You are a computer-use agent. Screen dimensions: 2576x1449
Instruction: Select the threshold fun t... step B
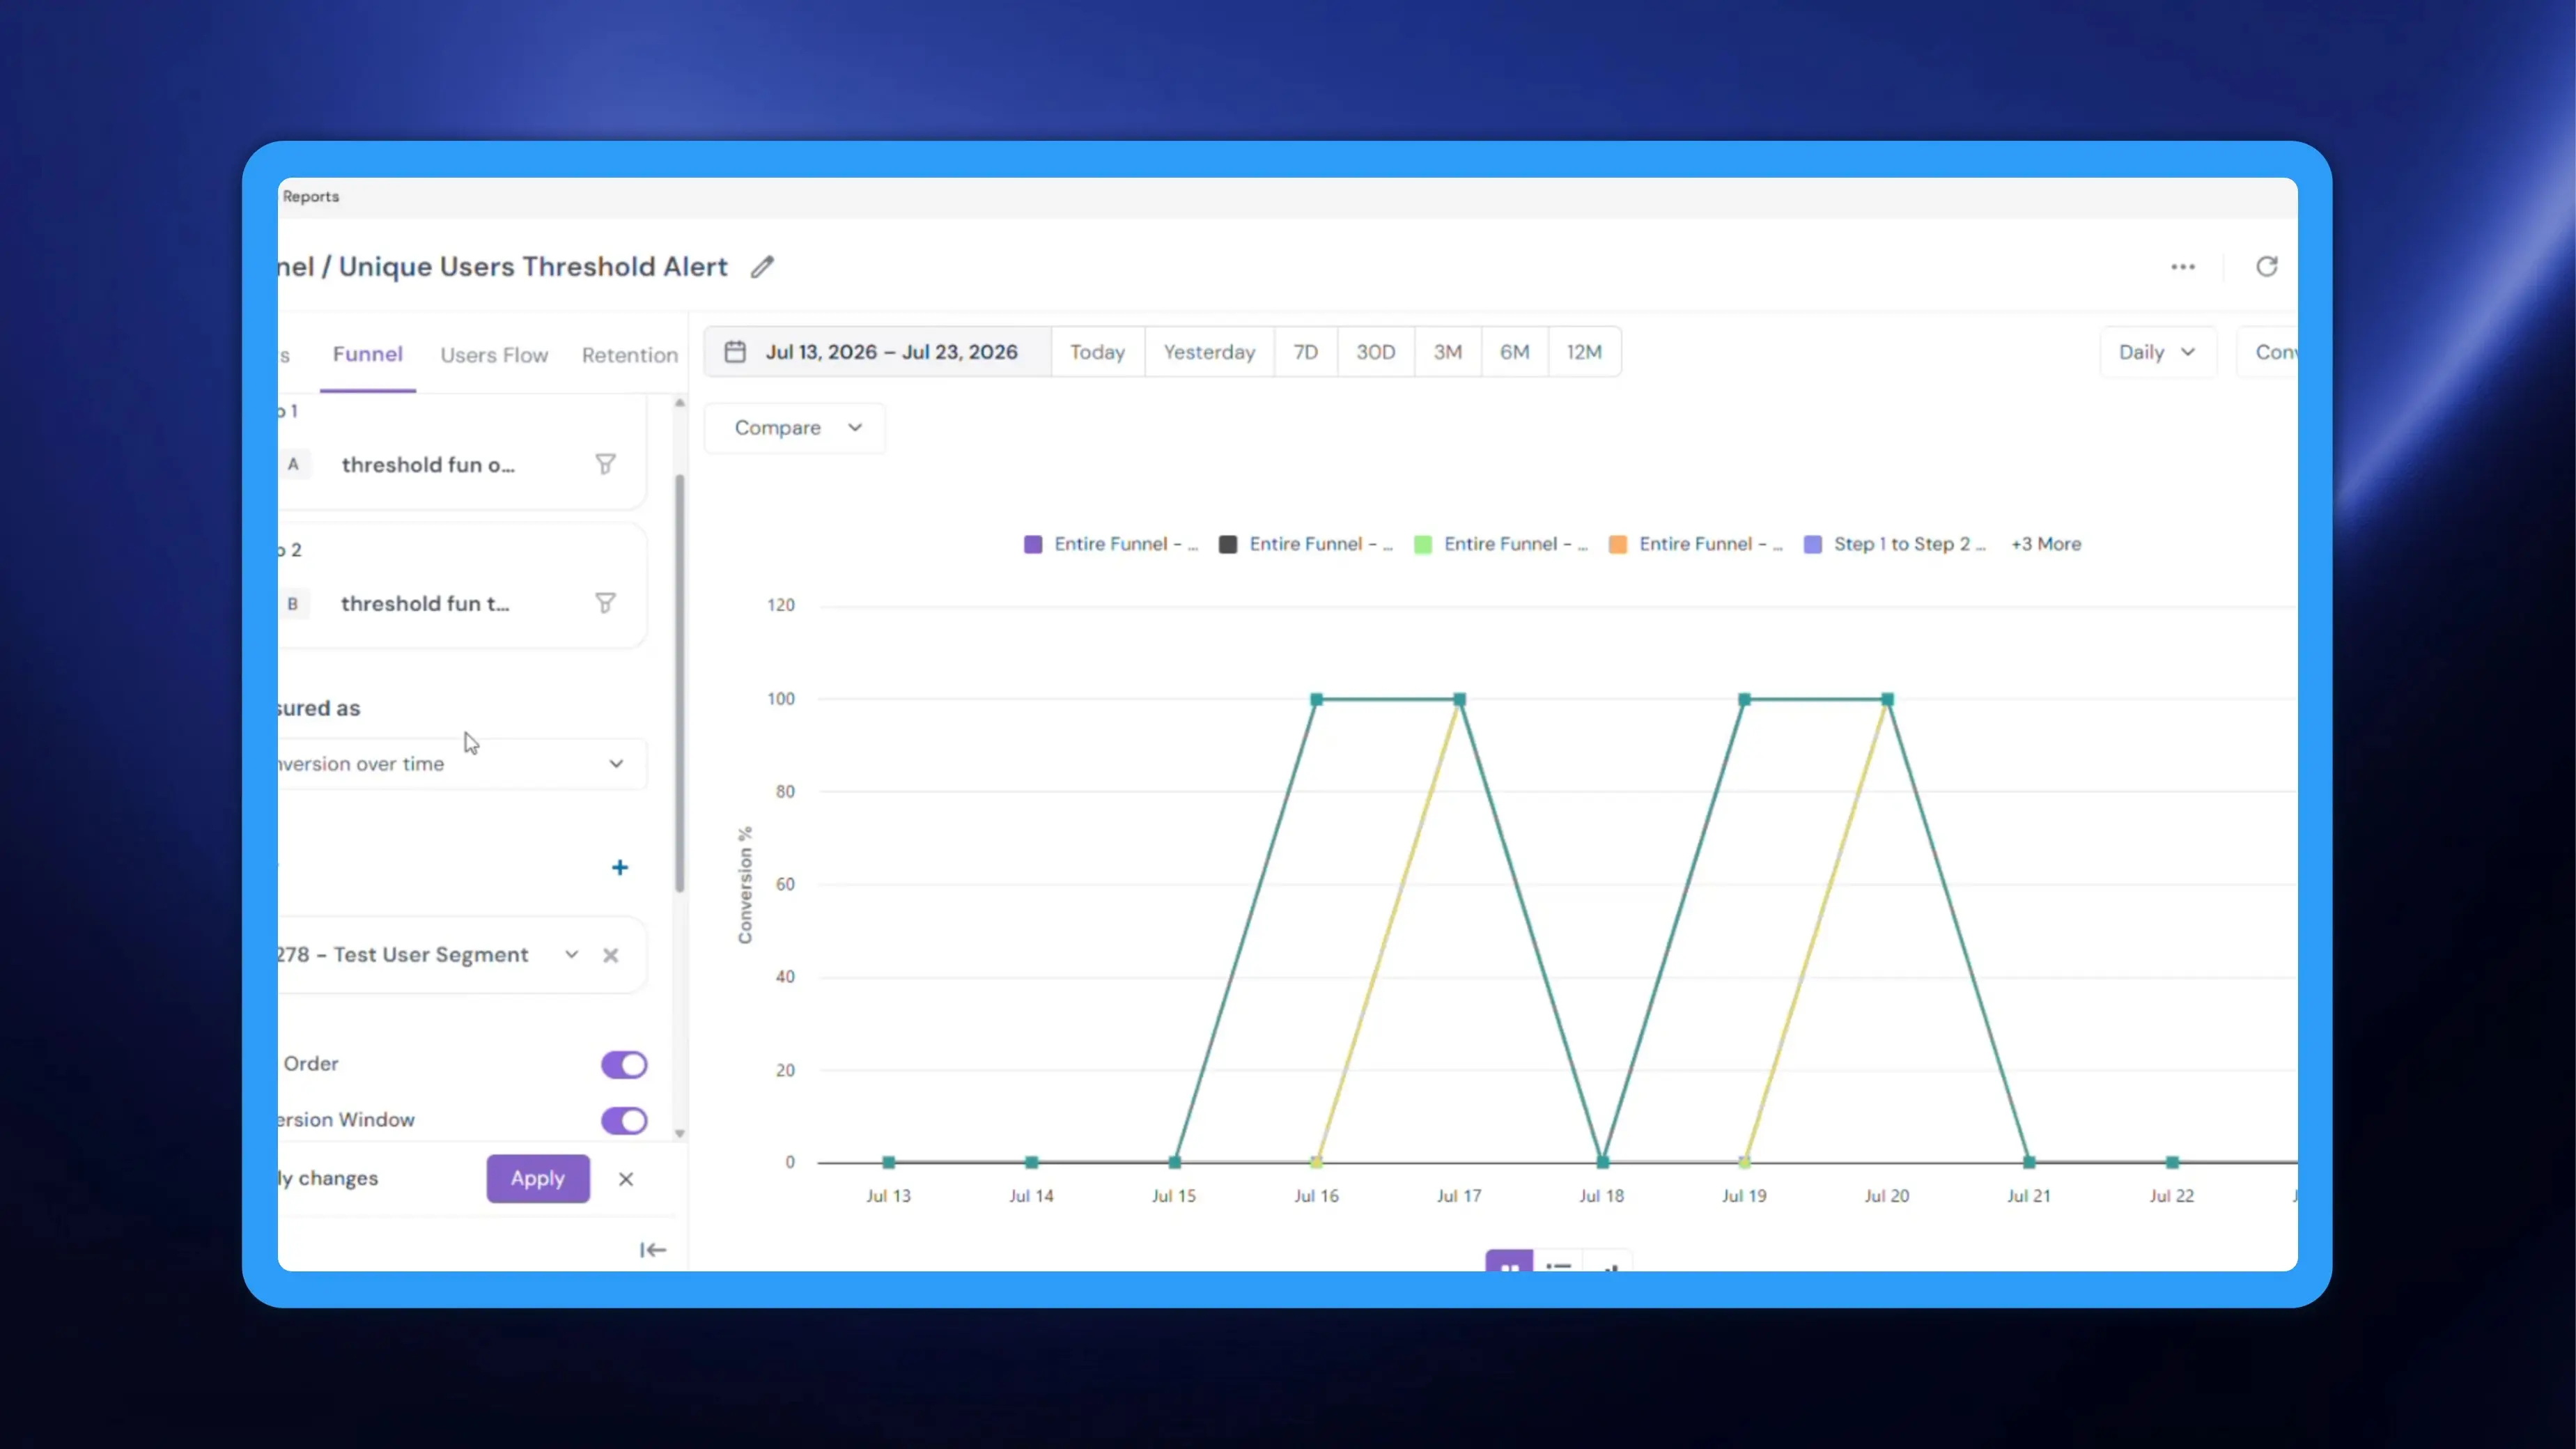(425, 604)
